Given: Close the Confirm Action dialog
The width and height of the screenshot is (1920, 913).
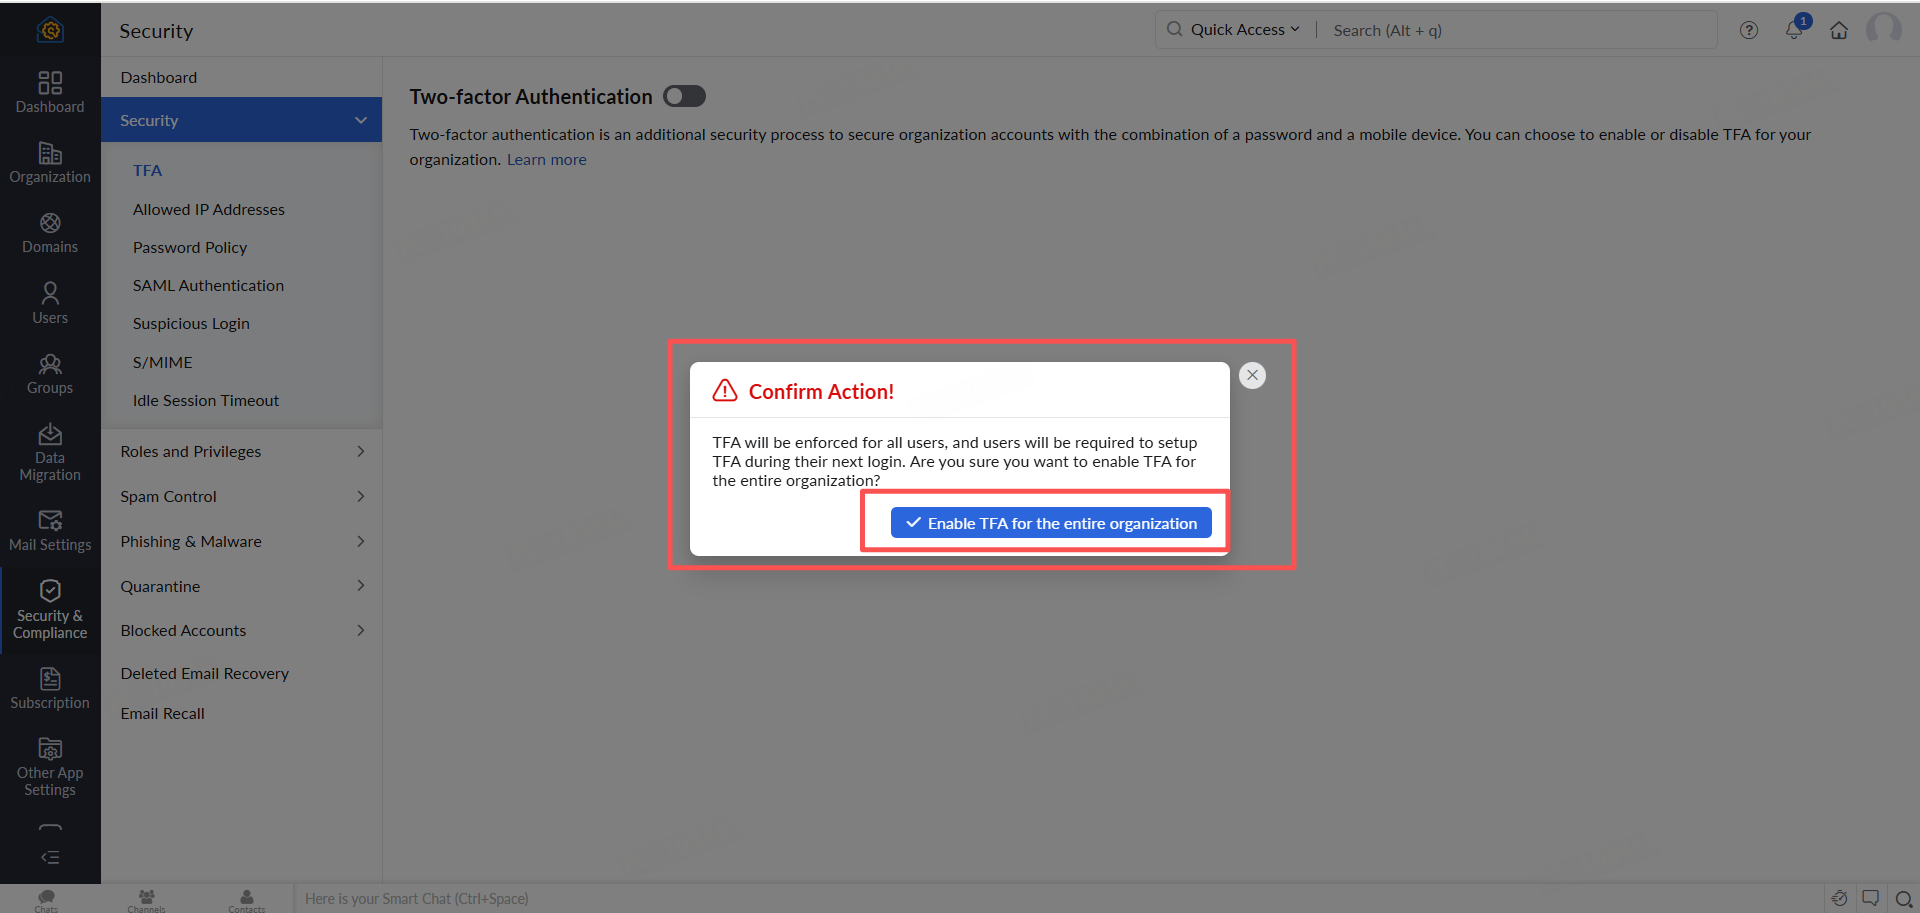Looking at the screenshot, I should [1252, 375].
